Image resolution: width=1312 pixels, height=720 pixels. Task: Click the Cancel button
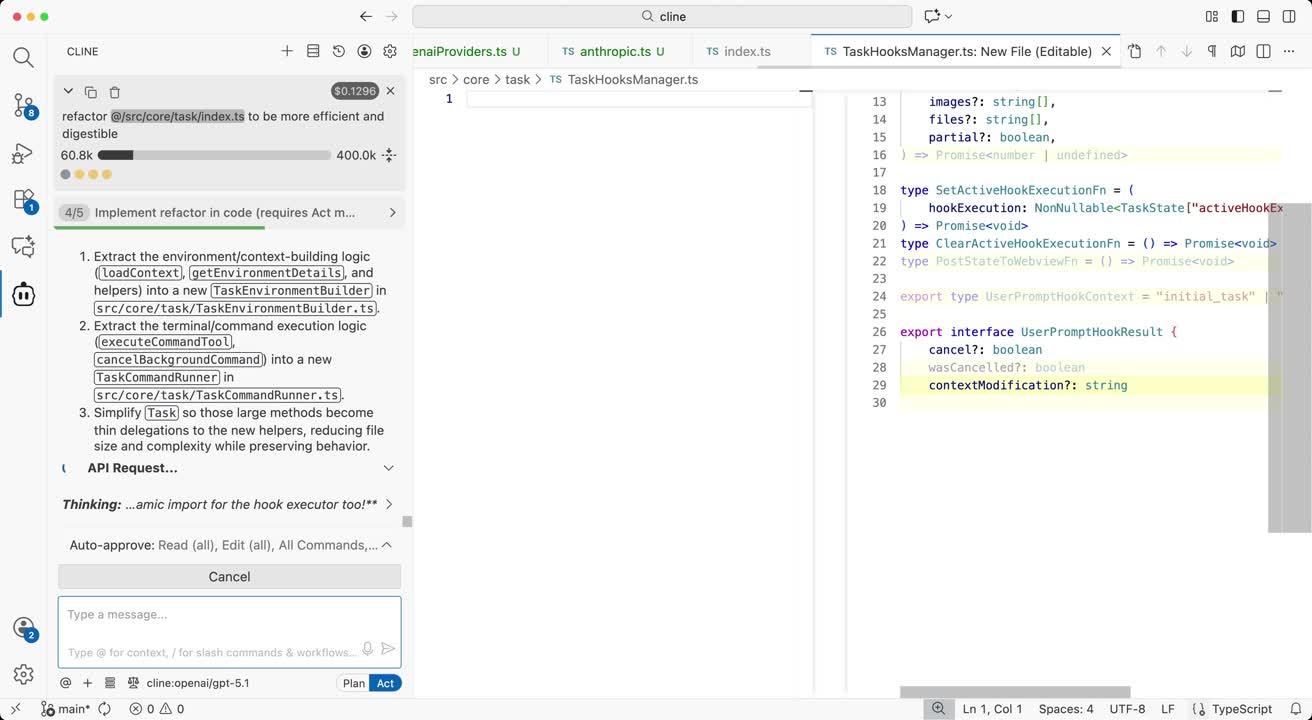229,576
